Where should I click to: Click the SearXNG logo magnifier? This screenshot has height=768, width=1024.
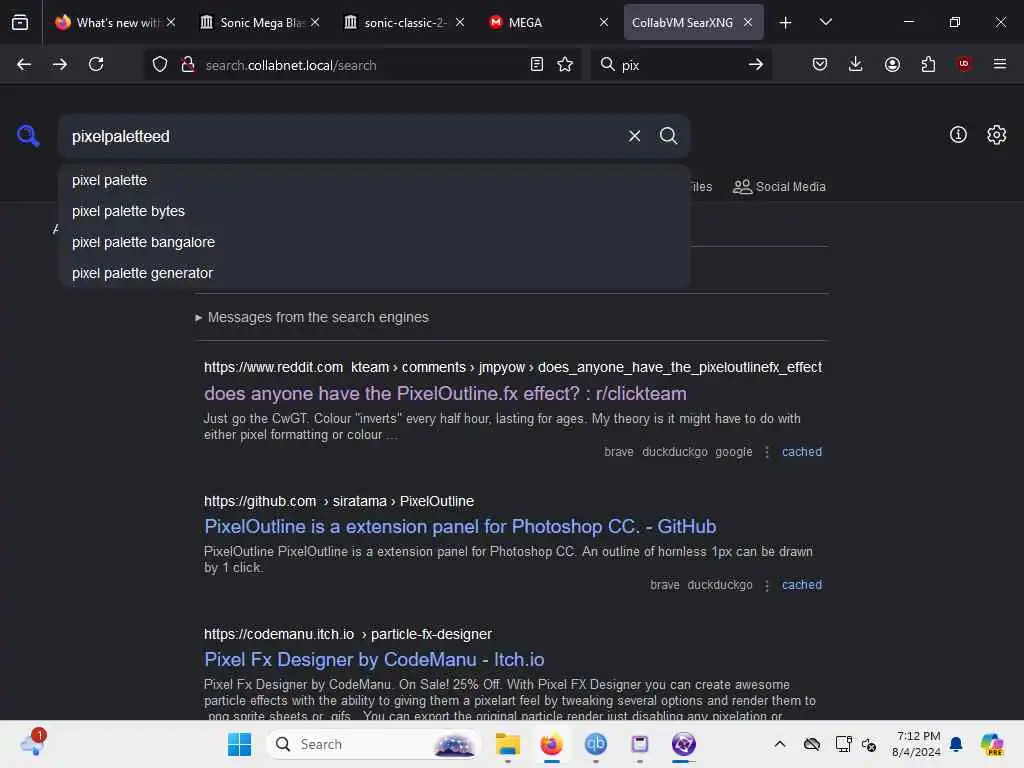(x=28, y=136)
